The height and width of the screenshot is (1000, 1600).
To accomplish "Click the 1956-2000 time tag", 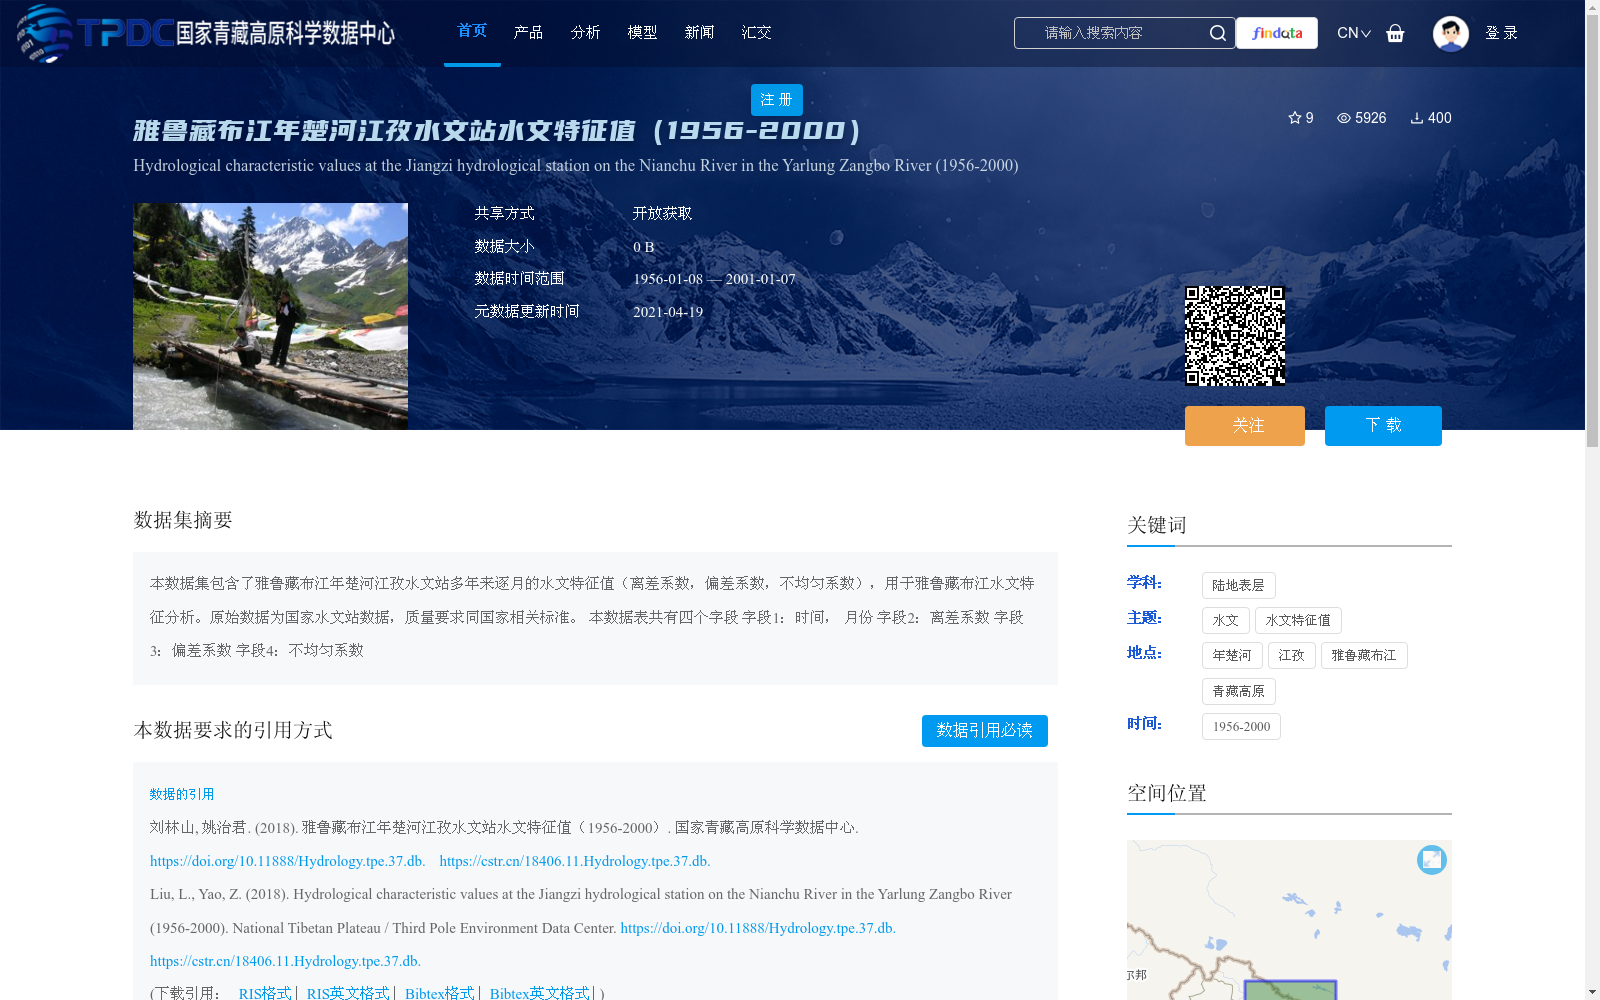I will [1241, 726].
